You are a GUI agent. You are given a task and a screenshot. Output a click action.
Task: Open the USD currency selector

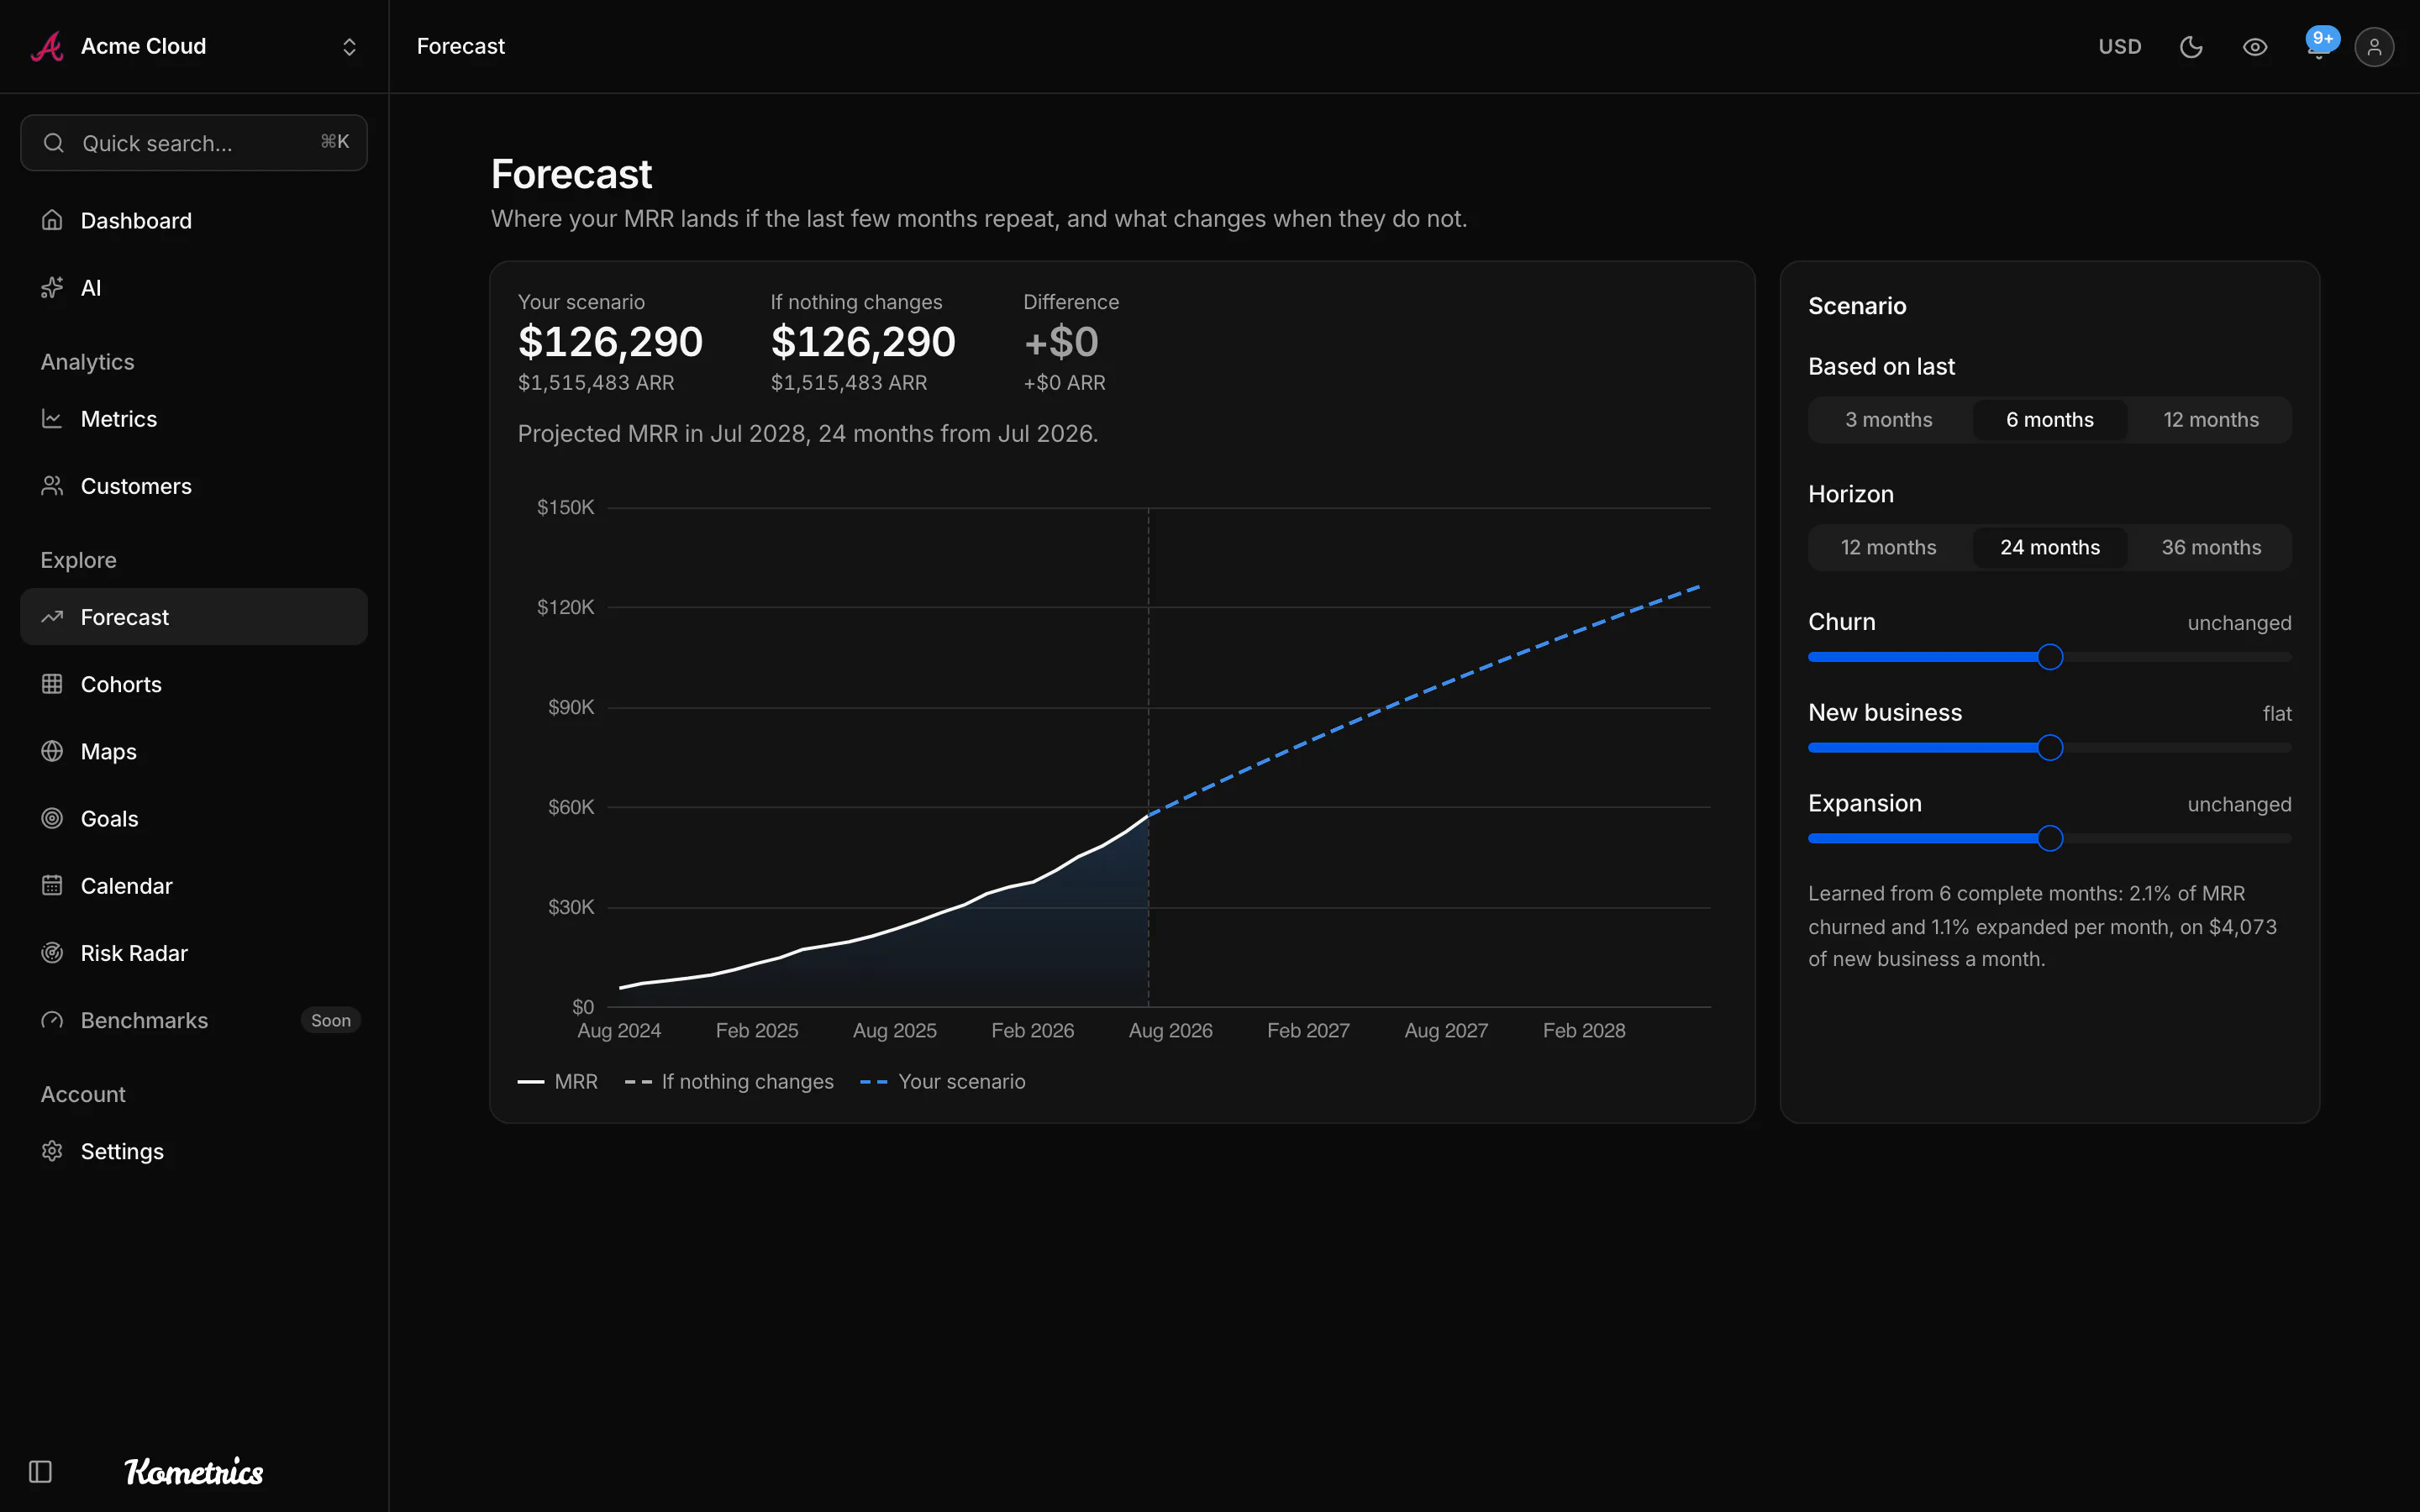[2119, 47]
